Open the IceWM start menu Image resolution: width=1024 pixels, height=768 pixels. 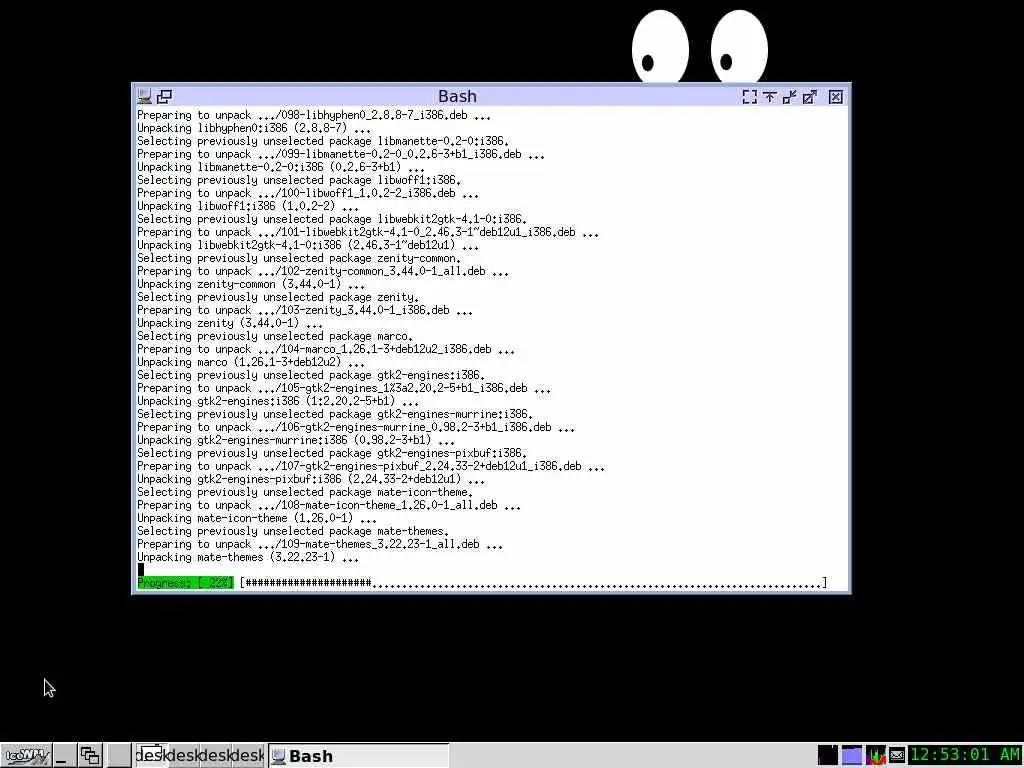(26, 756)
